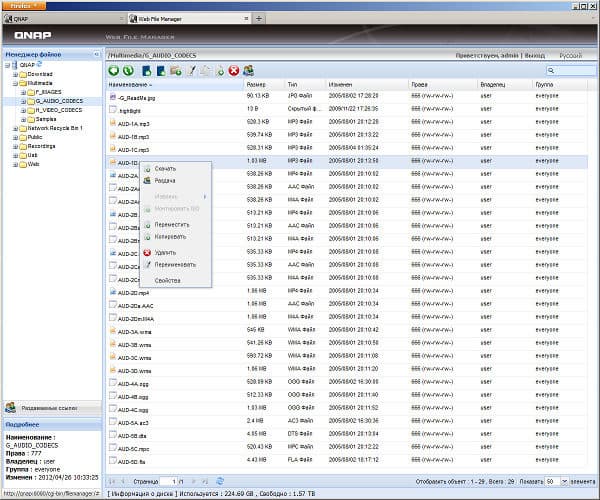This screenshot has height=500, width=600.
Task: Click the create new folder toolbar icon
Action: pyautogui.click(x=176, y=70)
